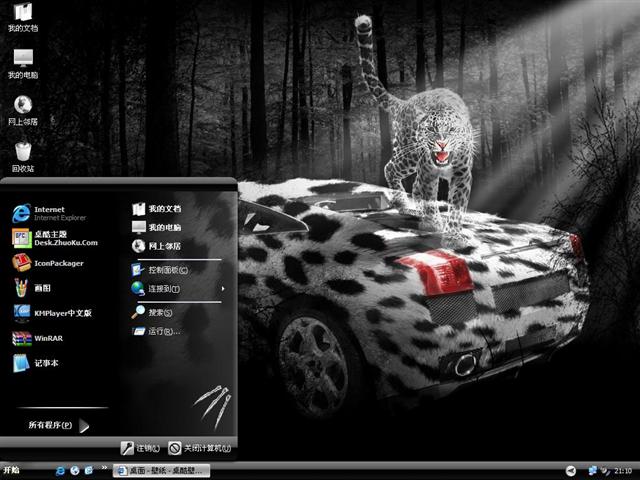Expand quick launch overflow chevron
640x480 pixels.
[x=104, y=468]
